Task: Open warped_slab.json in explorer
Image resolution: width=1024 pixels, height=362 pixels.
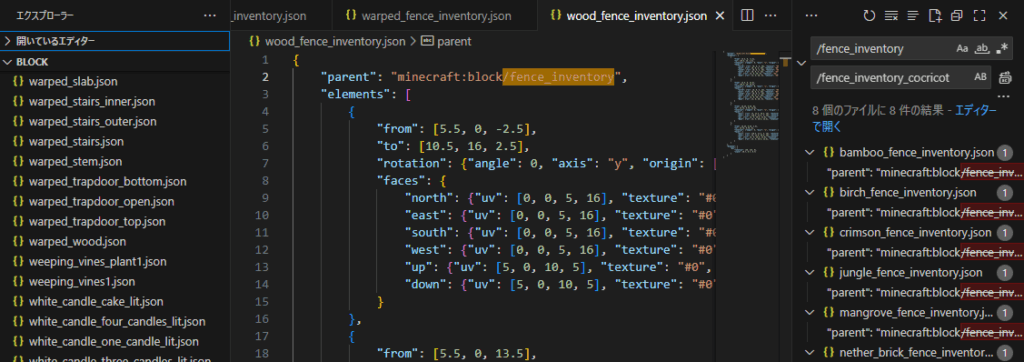Action: click(73, 82)
